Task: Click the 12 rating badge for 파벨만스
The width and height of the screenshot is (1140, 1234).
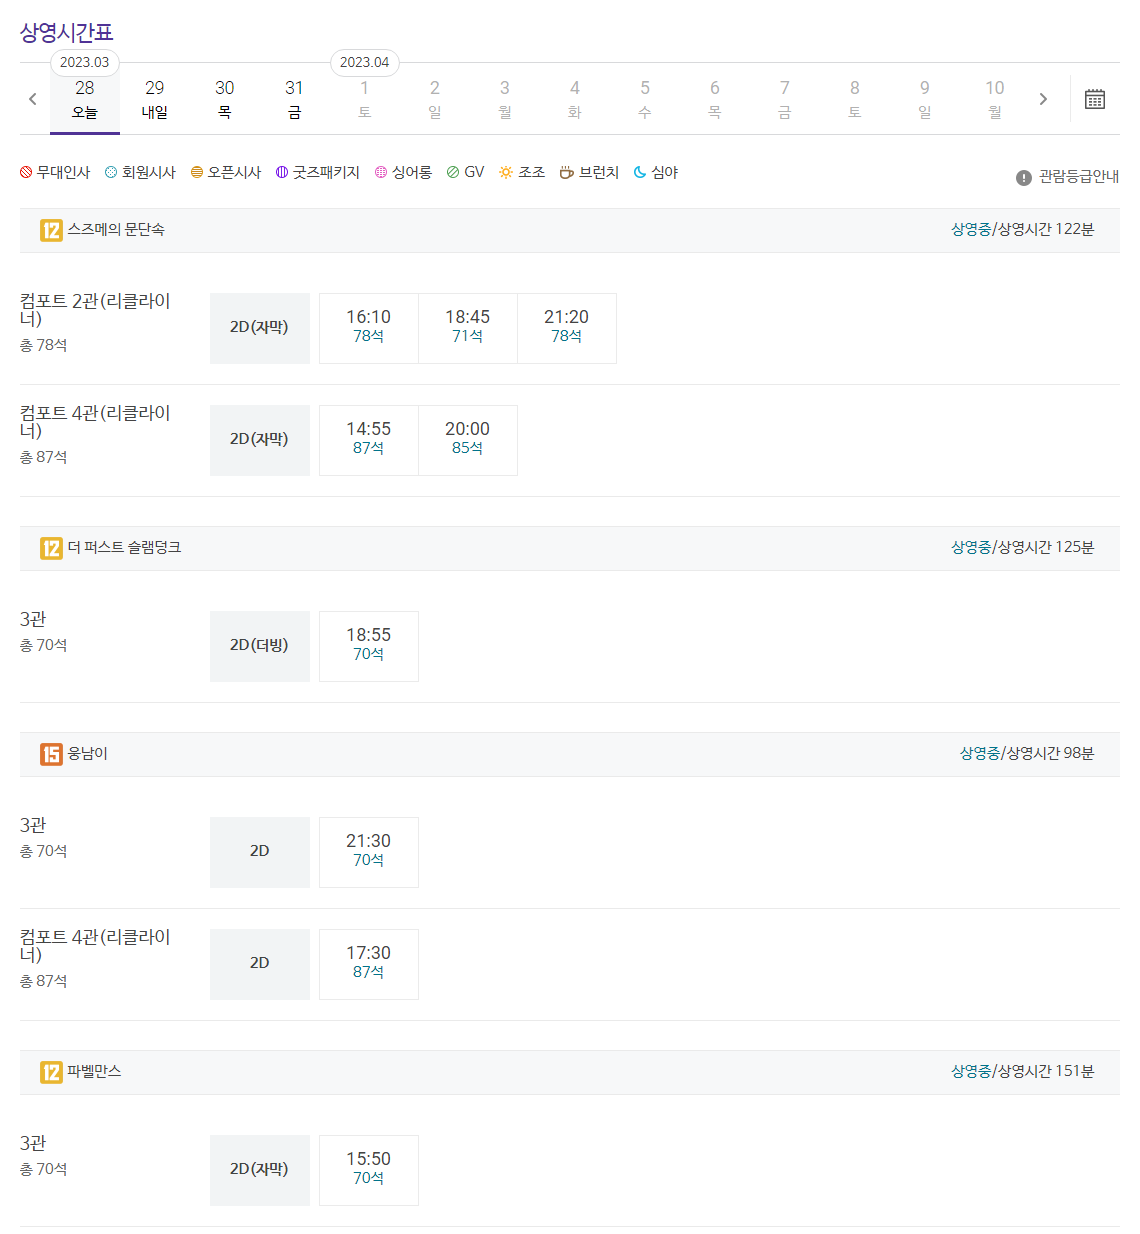Action: point(51,1072)
